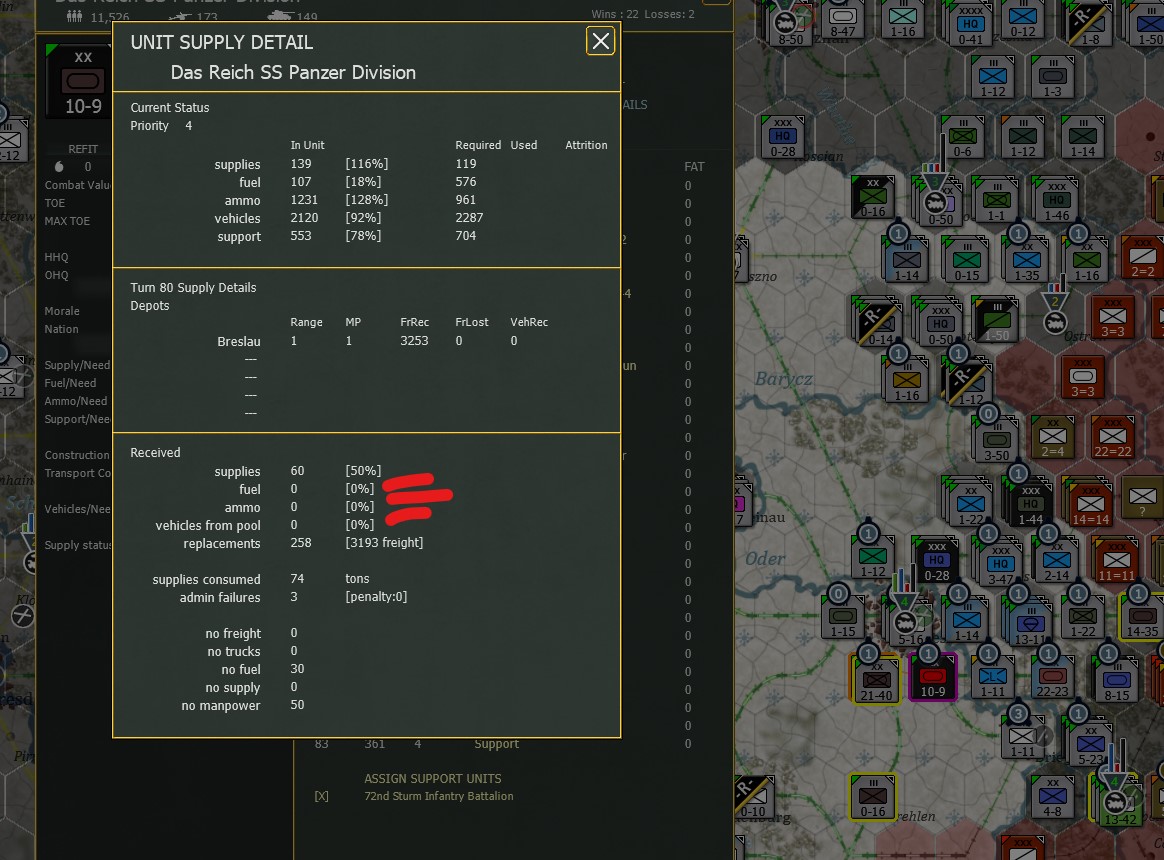The image size is (1164, 860).
Task: Click the no manpower value 50
Action: pos(297,705)
